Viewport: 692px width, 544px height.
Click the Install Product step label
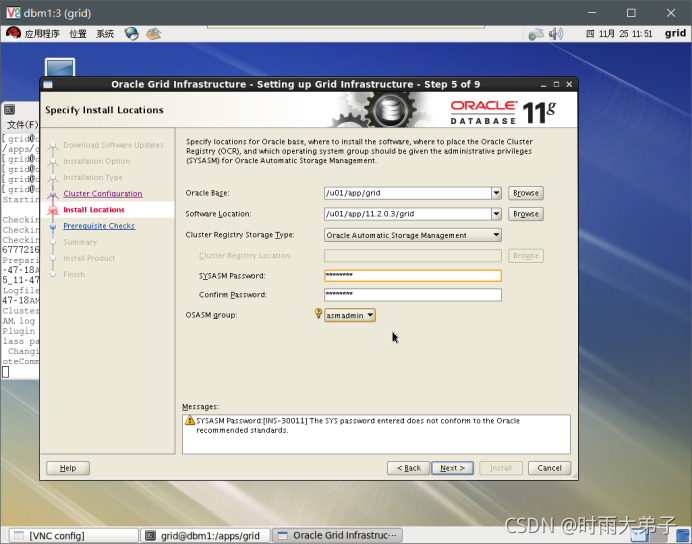click(x=89, y=258)
